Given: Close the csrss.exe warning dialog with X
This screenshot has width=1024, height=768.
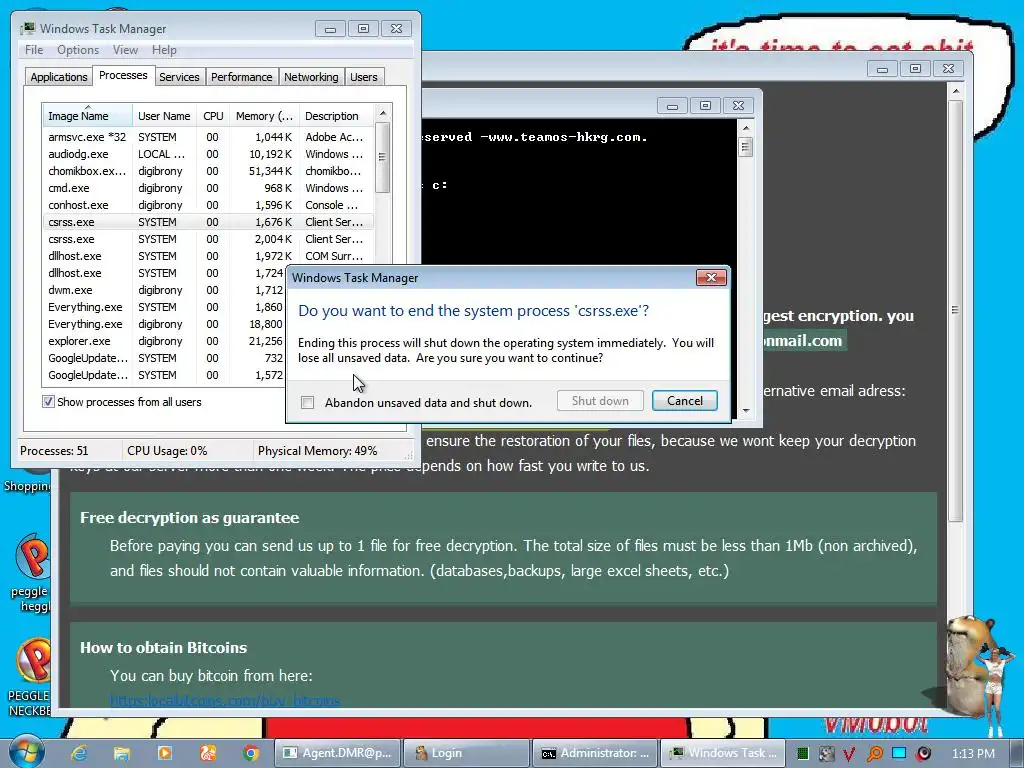Looking at the screenshot, I should coord(711,278).
